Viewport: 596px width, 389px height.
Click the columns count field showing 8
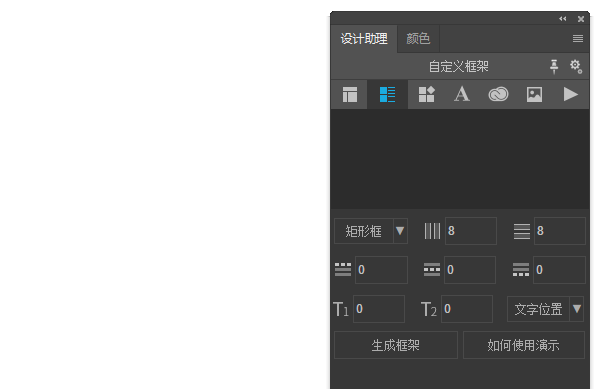coord(471,231)
